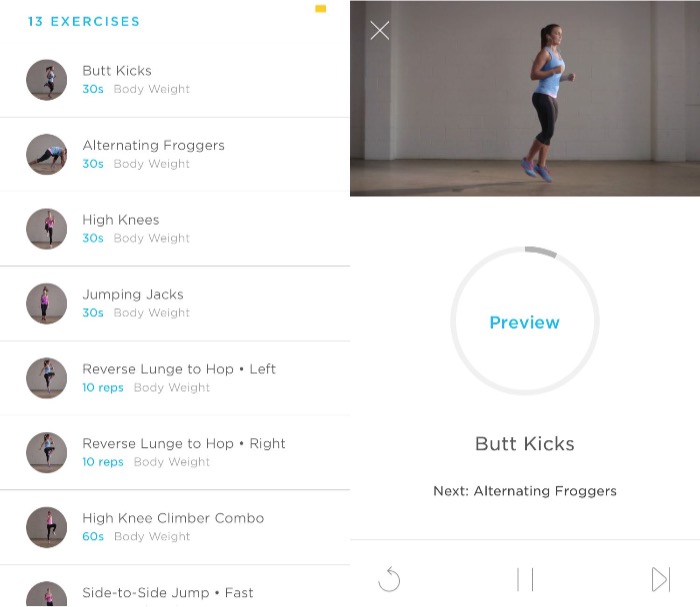Open Reverse Lunge to Hop Right entry

click(175, 452)
